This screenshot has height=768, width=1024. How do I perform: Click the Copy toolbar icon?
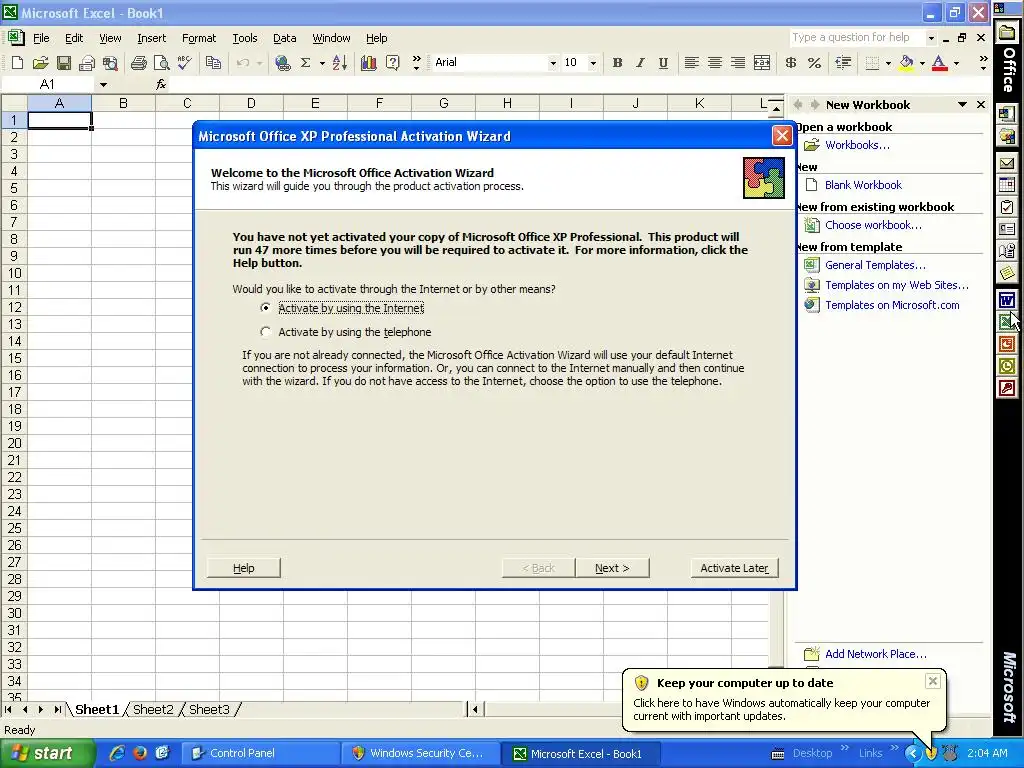(213, 63)
